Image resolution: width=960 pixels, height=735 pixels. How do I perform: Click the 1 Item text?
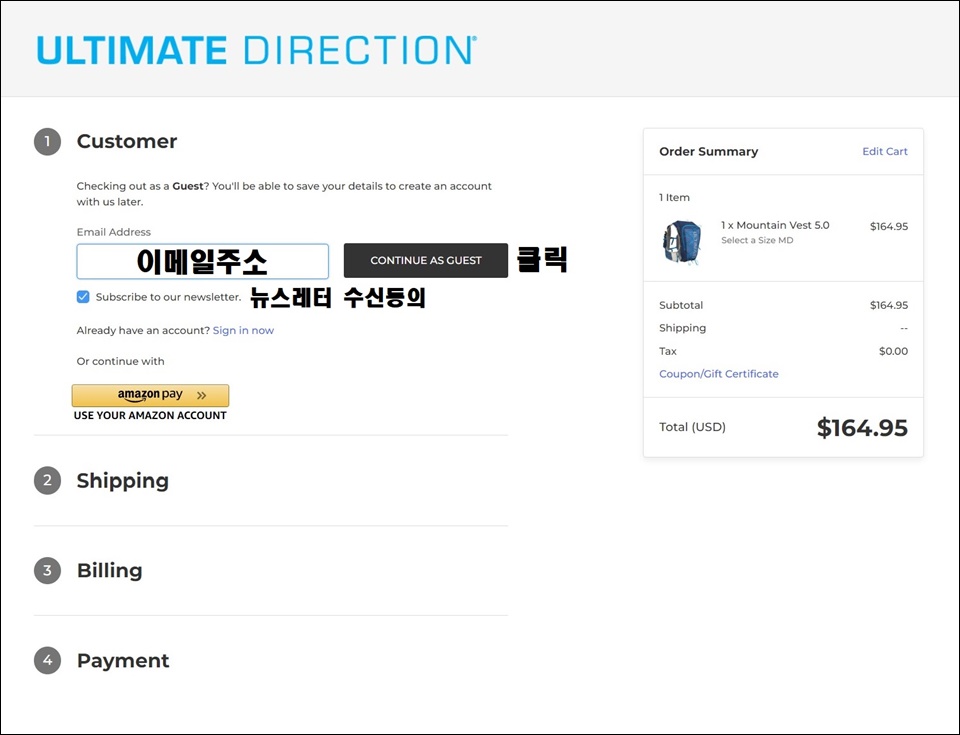pos(674,197)
